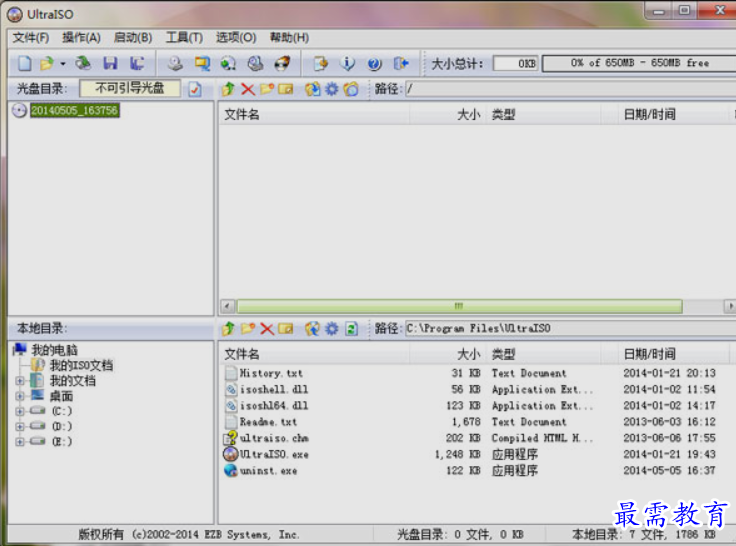Click the blue gear icon in local directory toolbar
The image size is (736, 546).
[331, 329]
